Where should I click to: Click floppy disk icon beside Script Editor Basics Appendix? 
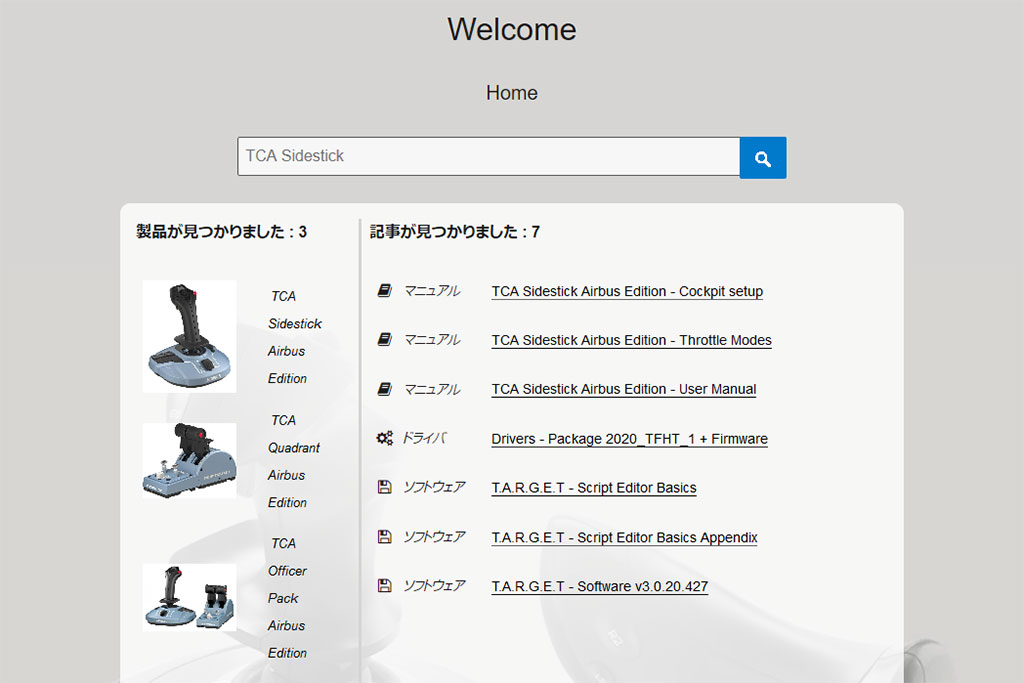pyautogui.click(x=385, y=537)
